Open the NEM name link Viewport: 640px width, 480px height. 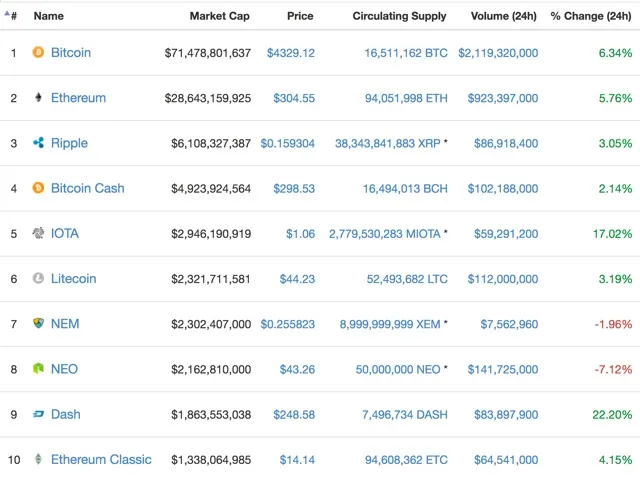(x=65, y=324)
